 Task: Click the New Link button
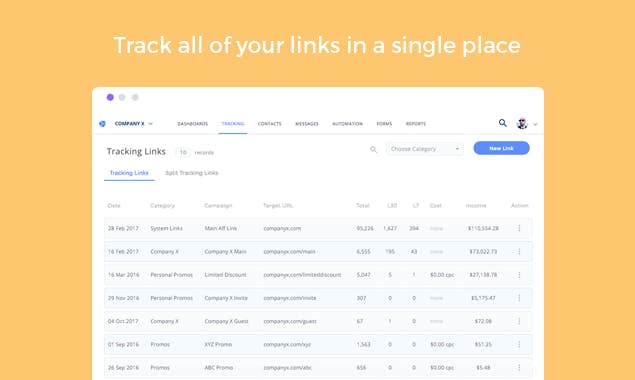[x=501, y=148]
